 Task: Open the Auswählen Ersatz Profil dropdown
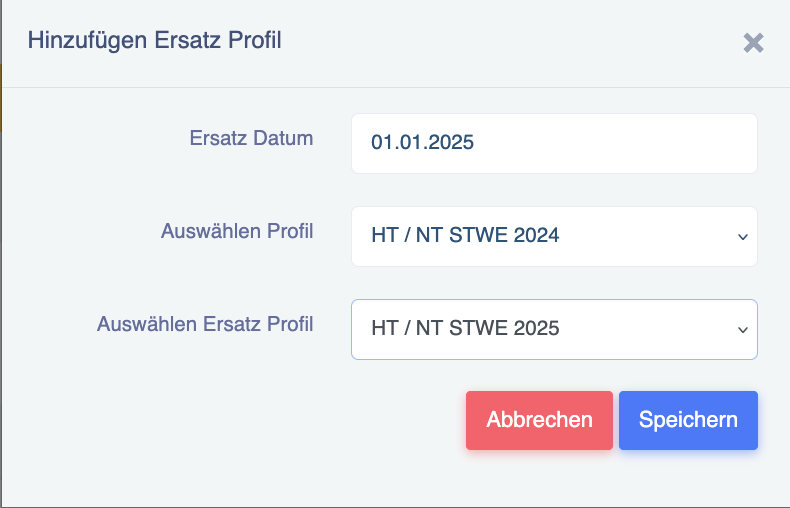click(554, 330)
